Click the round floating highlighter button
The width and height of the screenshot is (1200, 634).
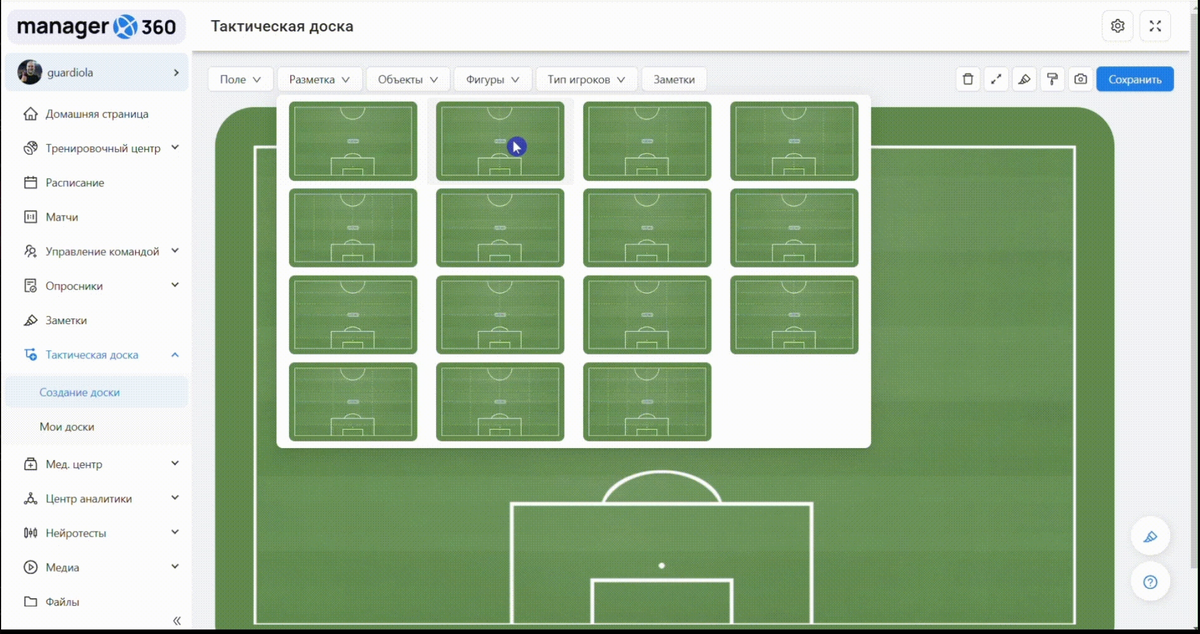coord(1150,537)
